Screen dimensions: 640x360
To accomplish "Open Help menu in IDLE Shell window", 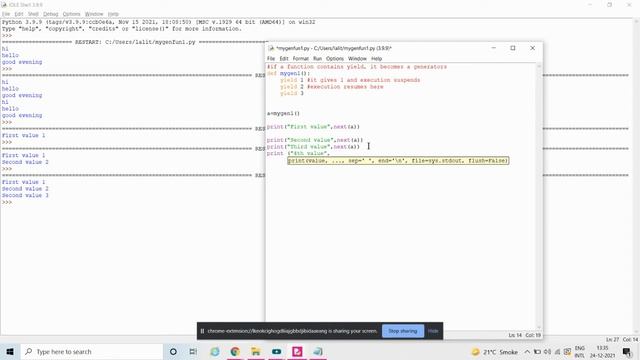I will [113, 14].
